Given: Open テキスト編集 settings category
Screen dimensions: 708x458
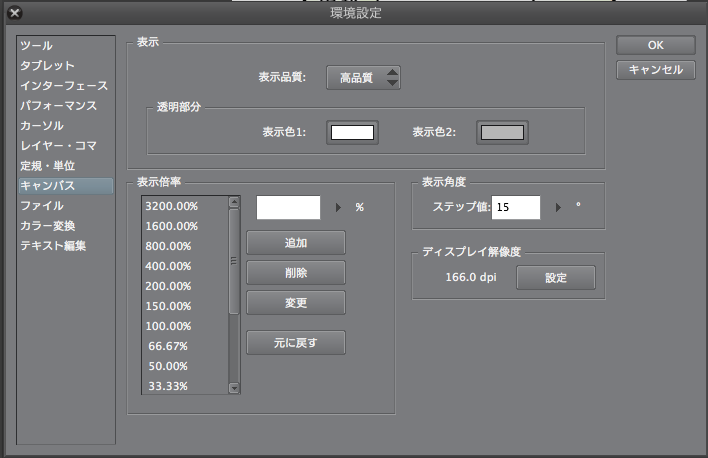Looking at the screenshot, I should pos(66,246).
